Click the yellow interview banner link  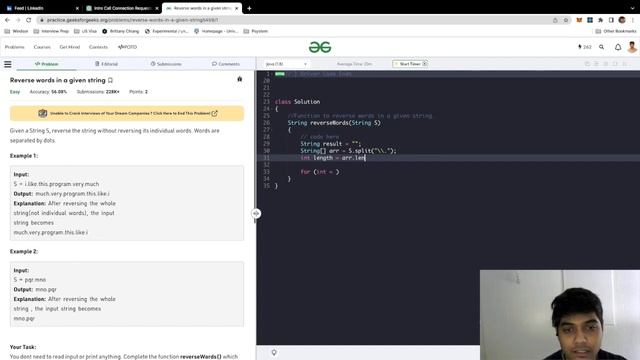tap(127, 113)
